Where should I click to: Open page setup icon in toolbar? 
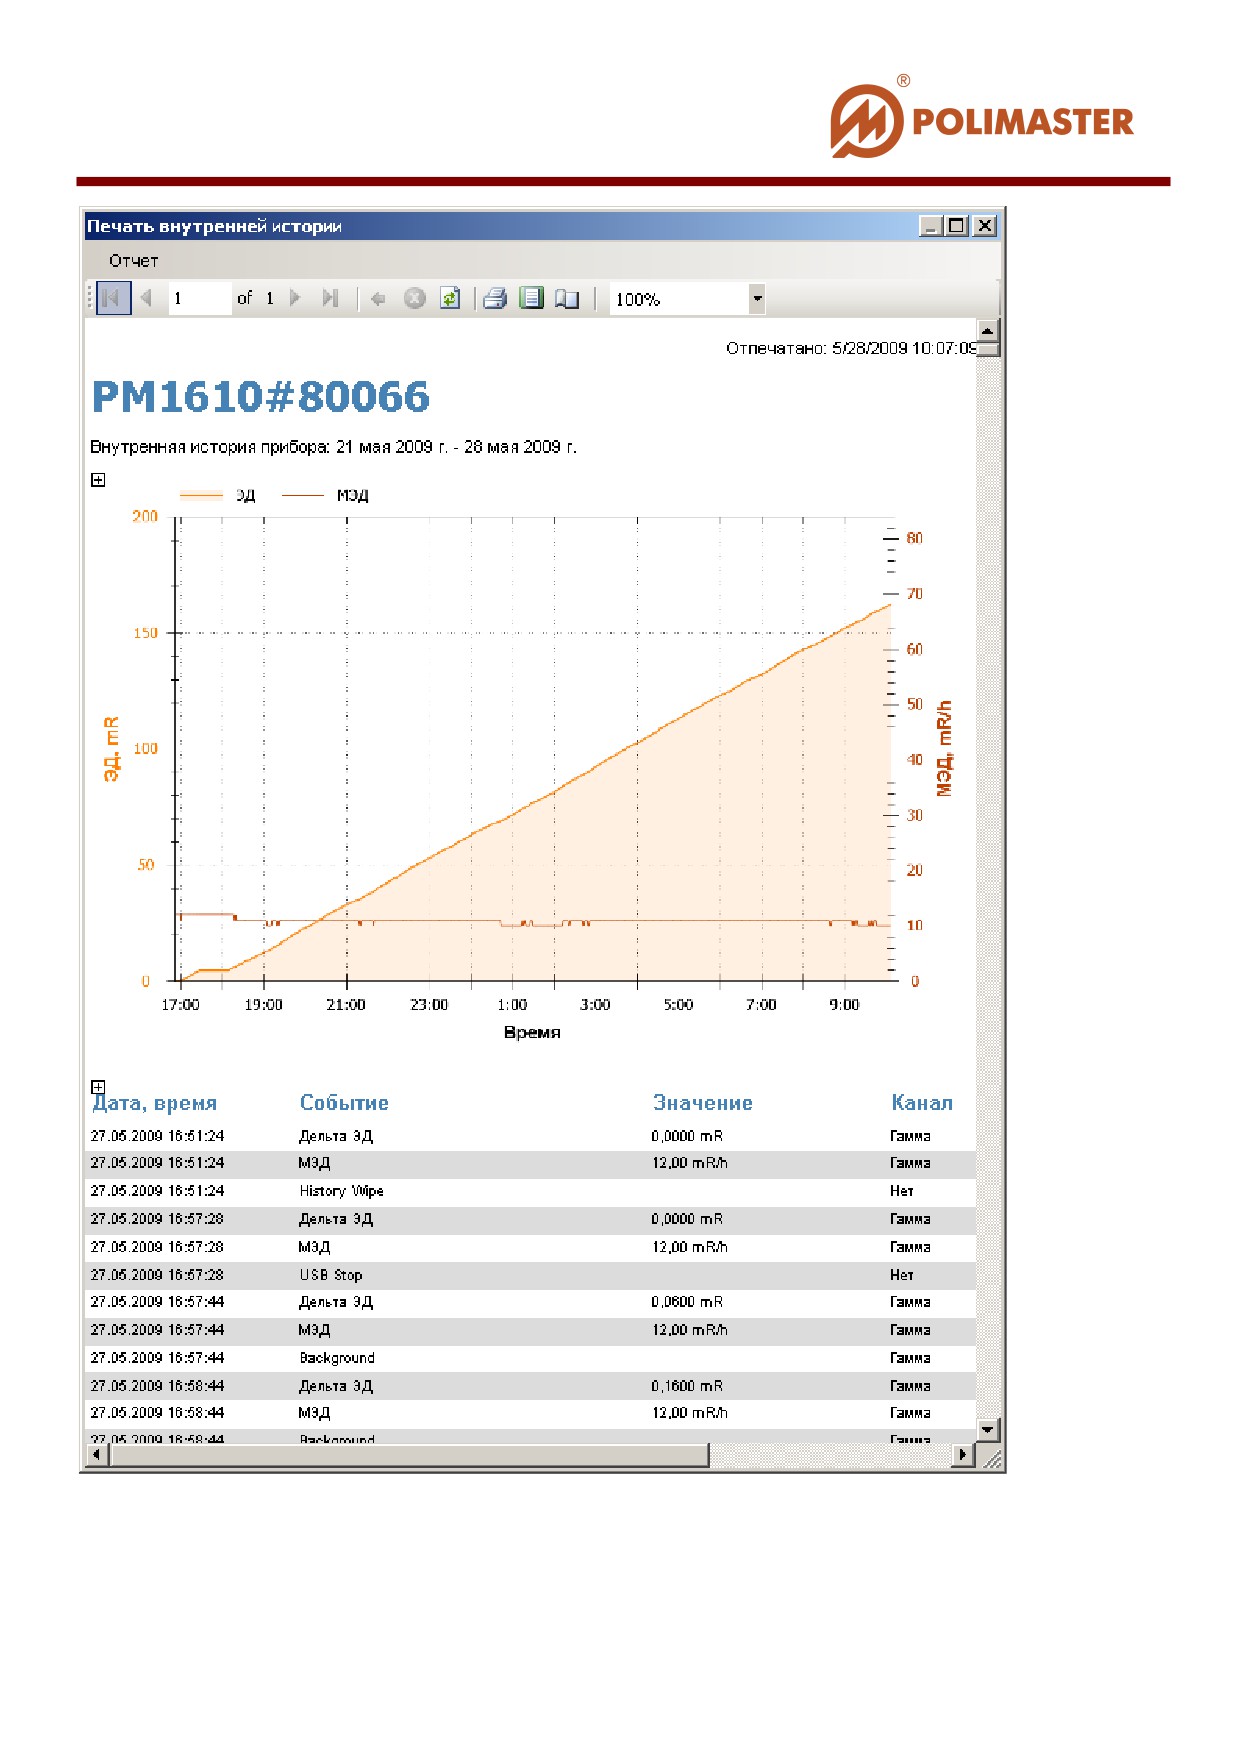coord(567,298)
